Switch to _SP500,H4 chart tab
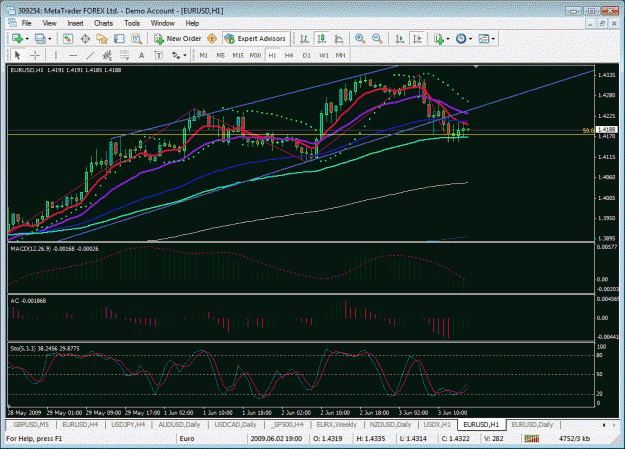The image size is (625, 449). click(x=287, y=425)
